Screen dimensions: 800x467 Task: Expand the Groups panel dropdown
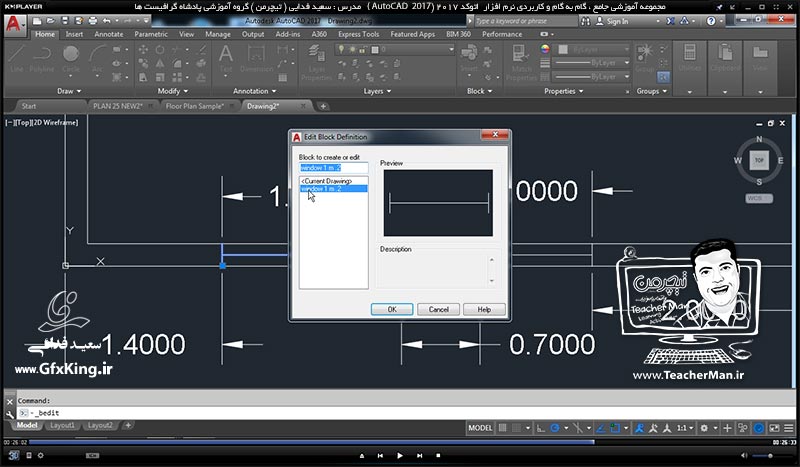pyautogui.click(x=652, y=91)
